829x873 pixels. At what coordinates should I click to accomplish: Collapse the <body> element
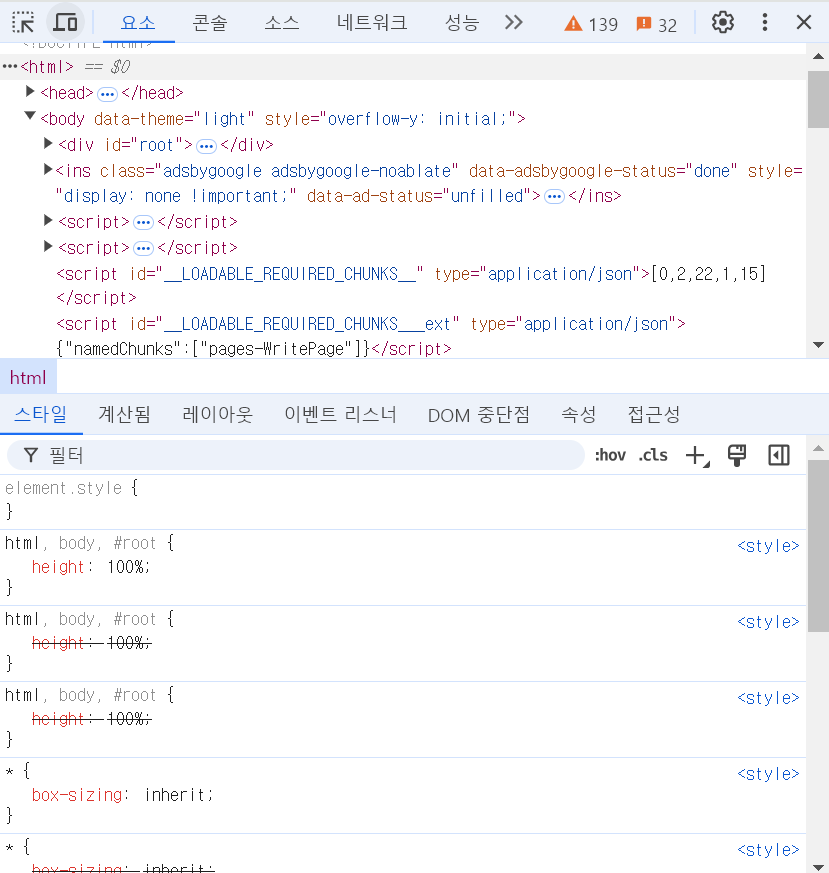click(30, 116)
